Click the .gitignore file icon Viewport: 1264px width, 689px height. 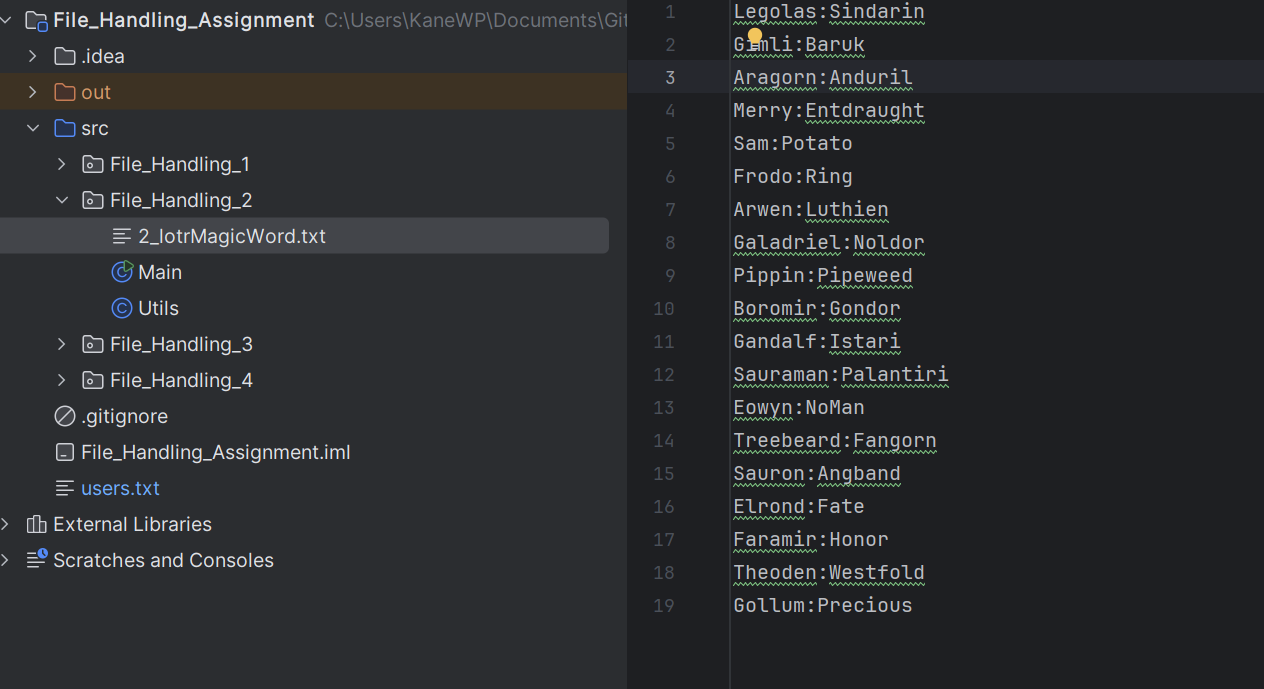click(x=65, y=416)
